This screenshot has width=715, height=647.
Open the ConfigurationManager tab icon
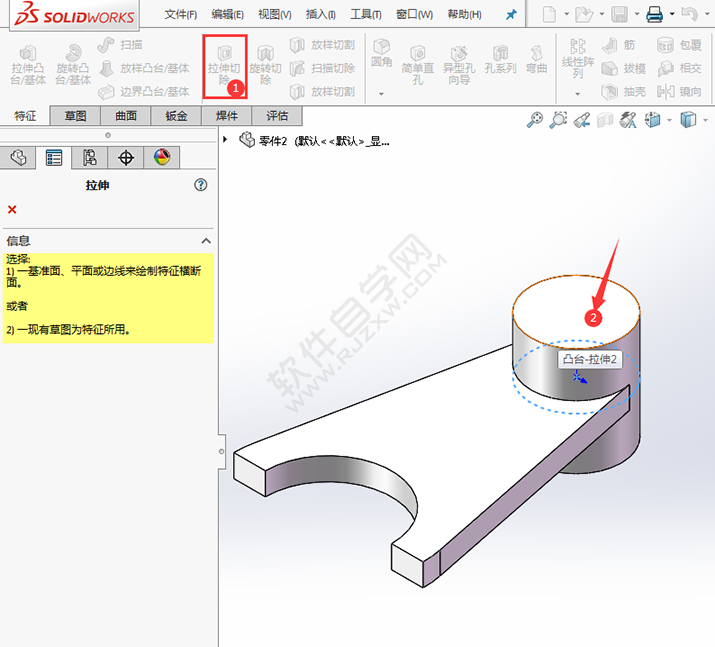click(89, 158)
